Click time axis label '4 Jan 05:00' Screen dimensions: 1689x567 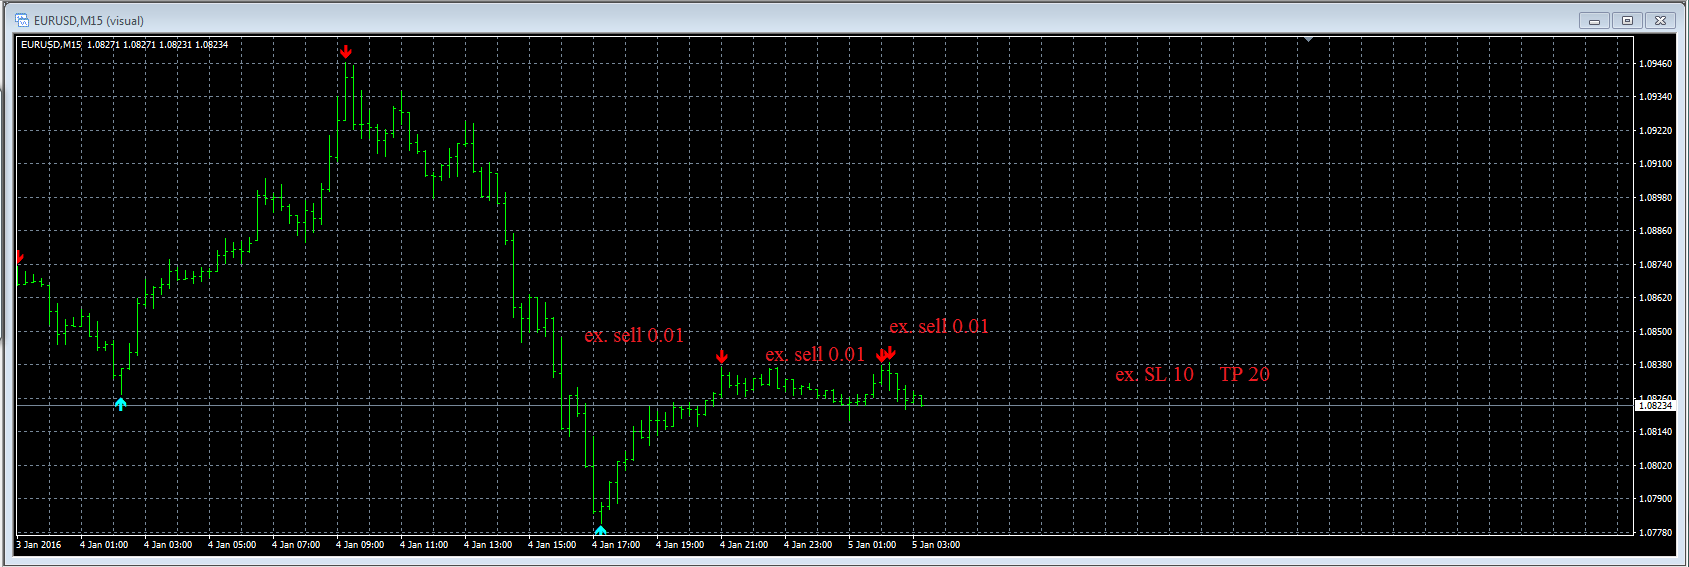coord(232,545)
